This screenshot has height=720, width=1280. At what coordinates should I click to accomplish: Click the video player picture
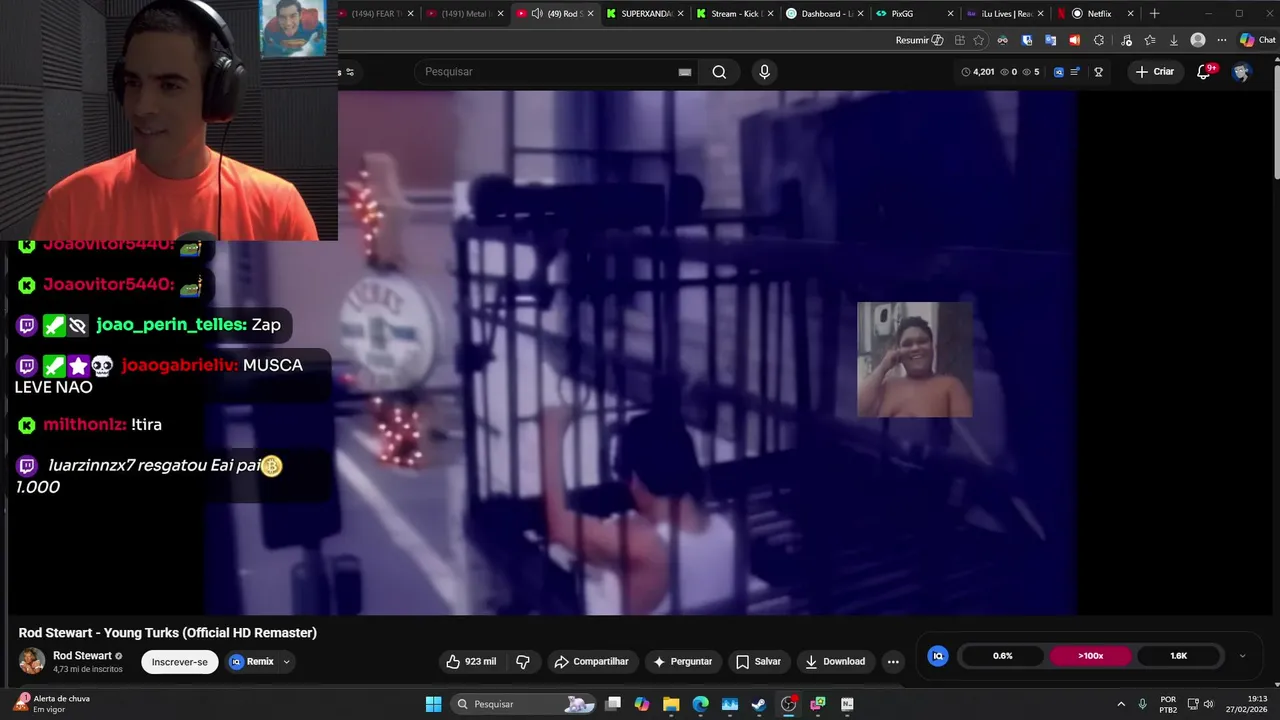coord(640,353)
